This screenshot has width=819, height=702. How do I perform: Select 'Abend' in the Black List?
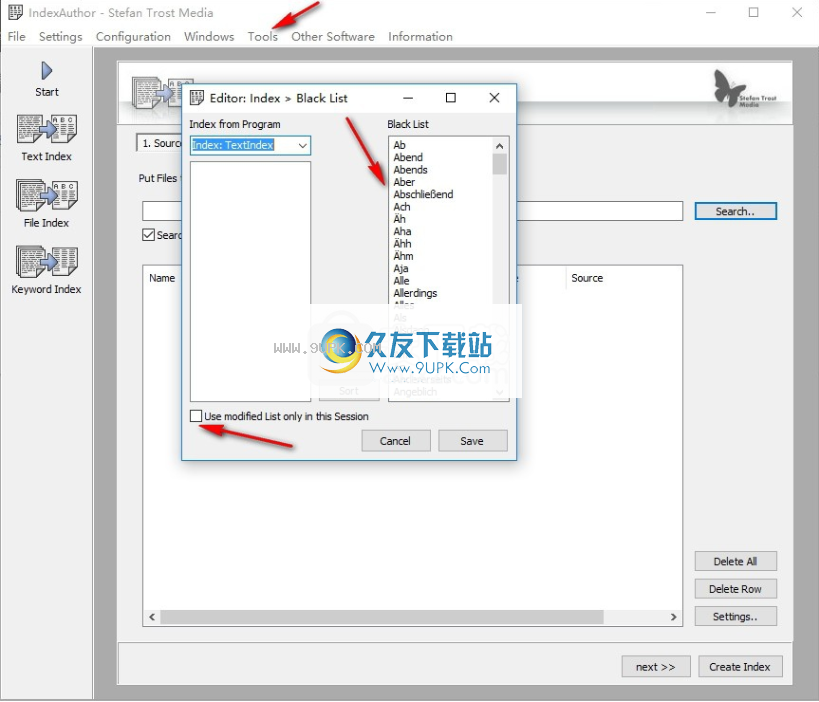tap(408, 157)
